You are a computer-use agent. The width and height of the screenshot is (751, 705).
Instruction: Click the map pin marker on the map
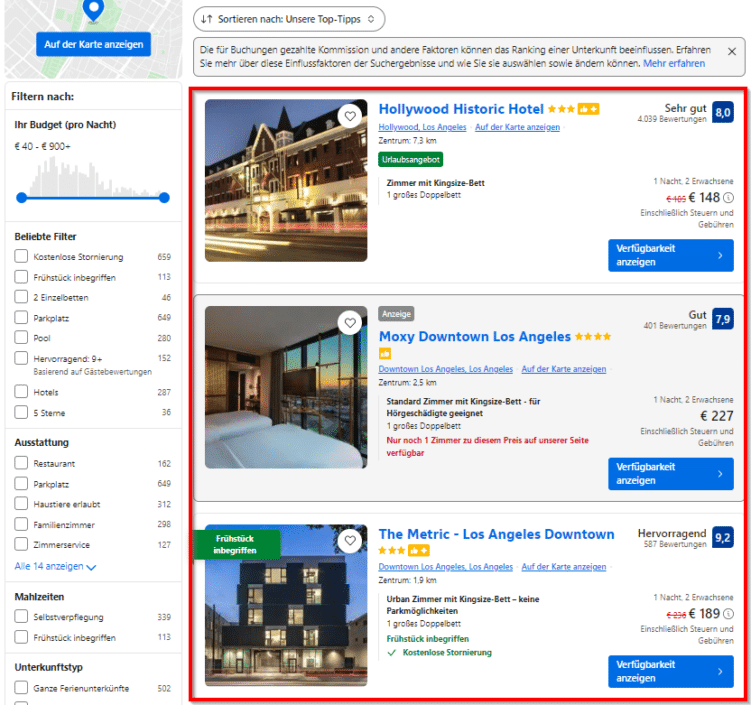click(93, 10)
